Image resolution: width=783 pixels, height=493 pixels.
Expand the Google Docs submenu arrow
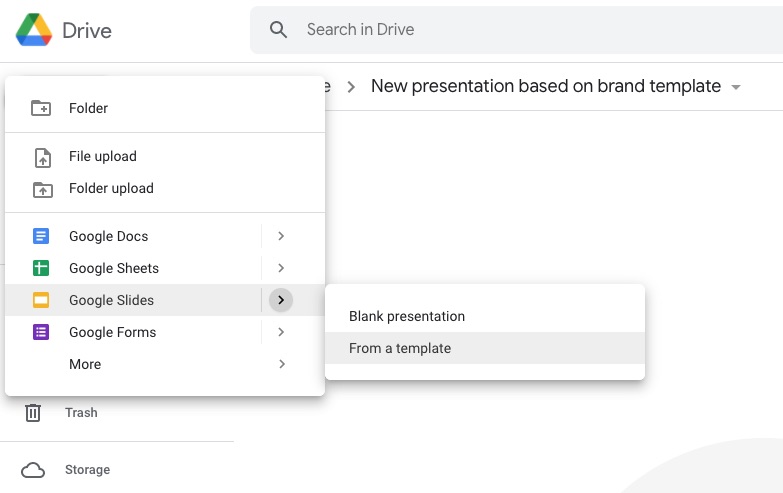281,236
